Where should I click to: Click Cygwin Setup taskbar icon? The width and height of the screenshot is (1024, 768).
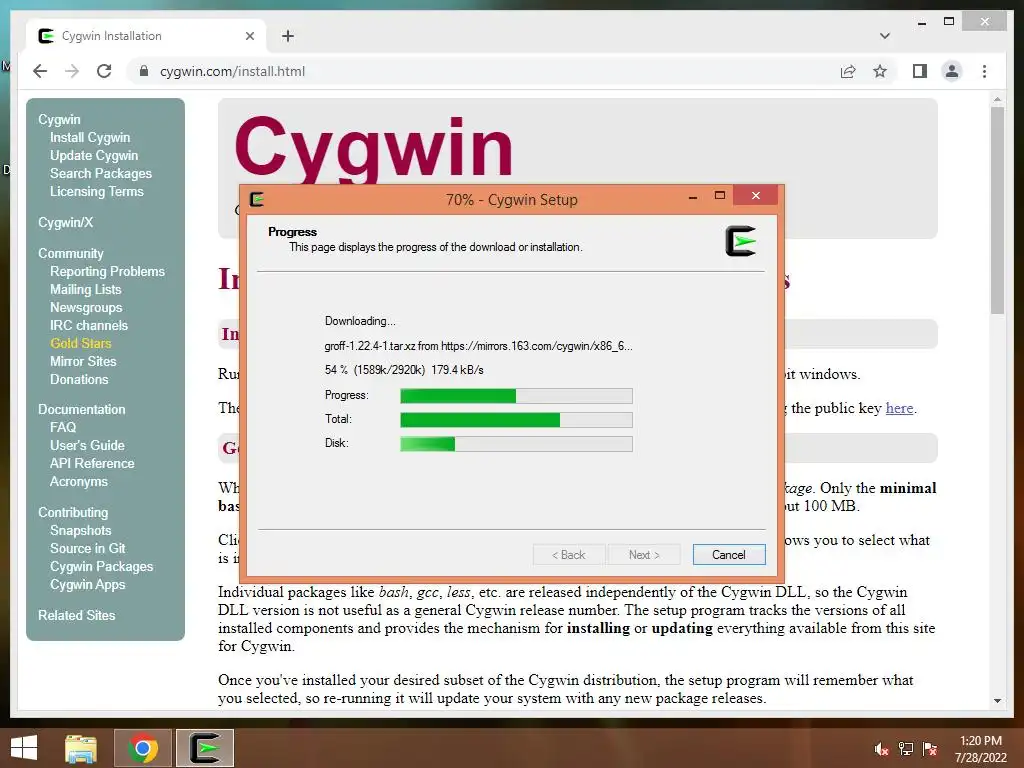[205, 748]
